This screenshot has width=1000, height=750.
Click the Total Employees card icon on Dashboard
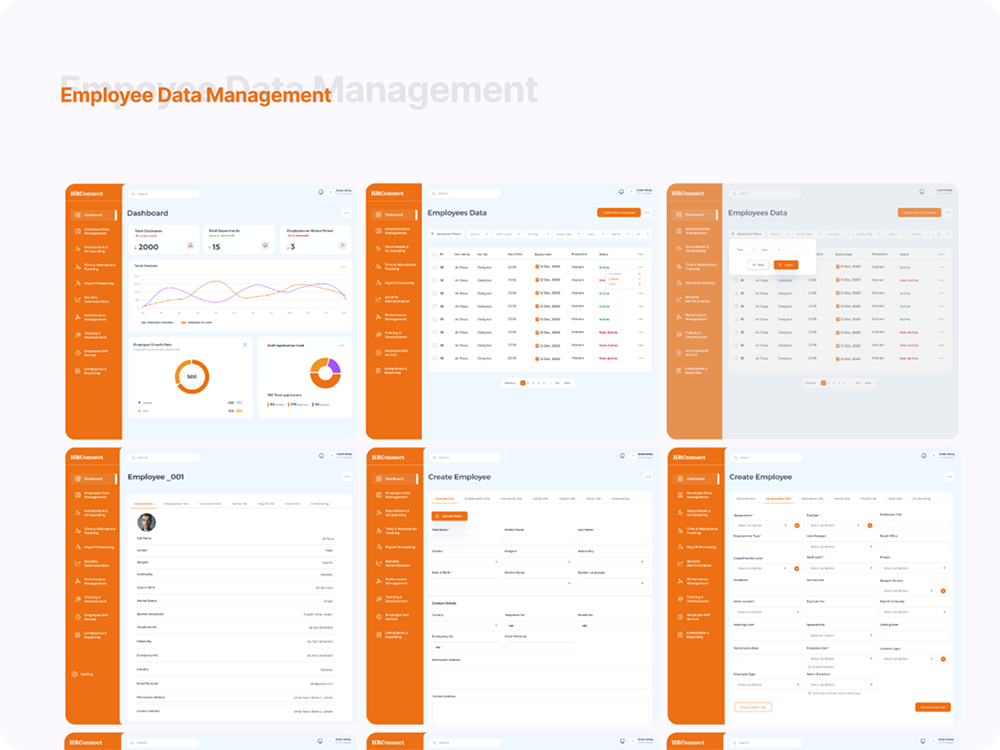tap(190, 246)
